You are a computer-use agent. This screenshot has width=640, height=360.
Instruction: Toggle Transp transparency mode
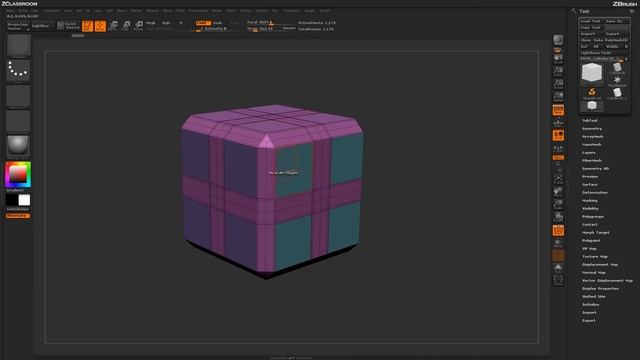(558, 243)
